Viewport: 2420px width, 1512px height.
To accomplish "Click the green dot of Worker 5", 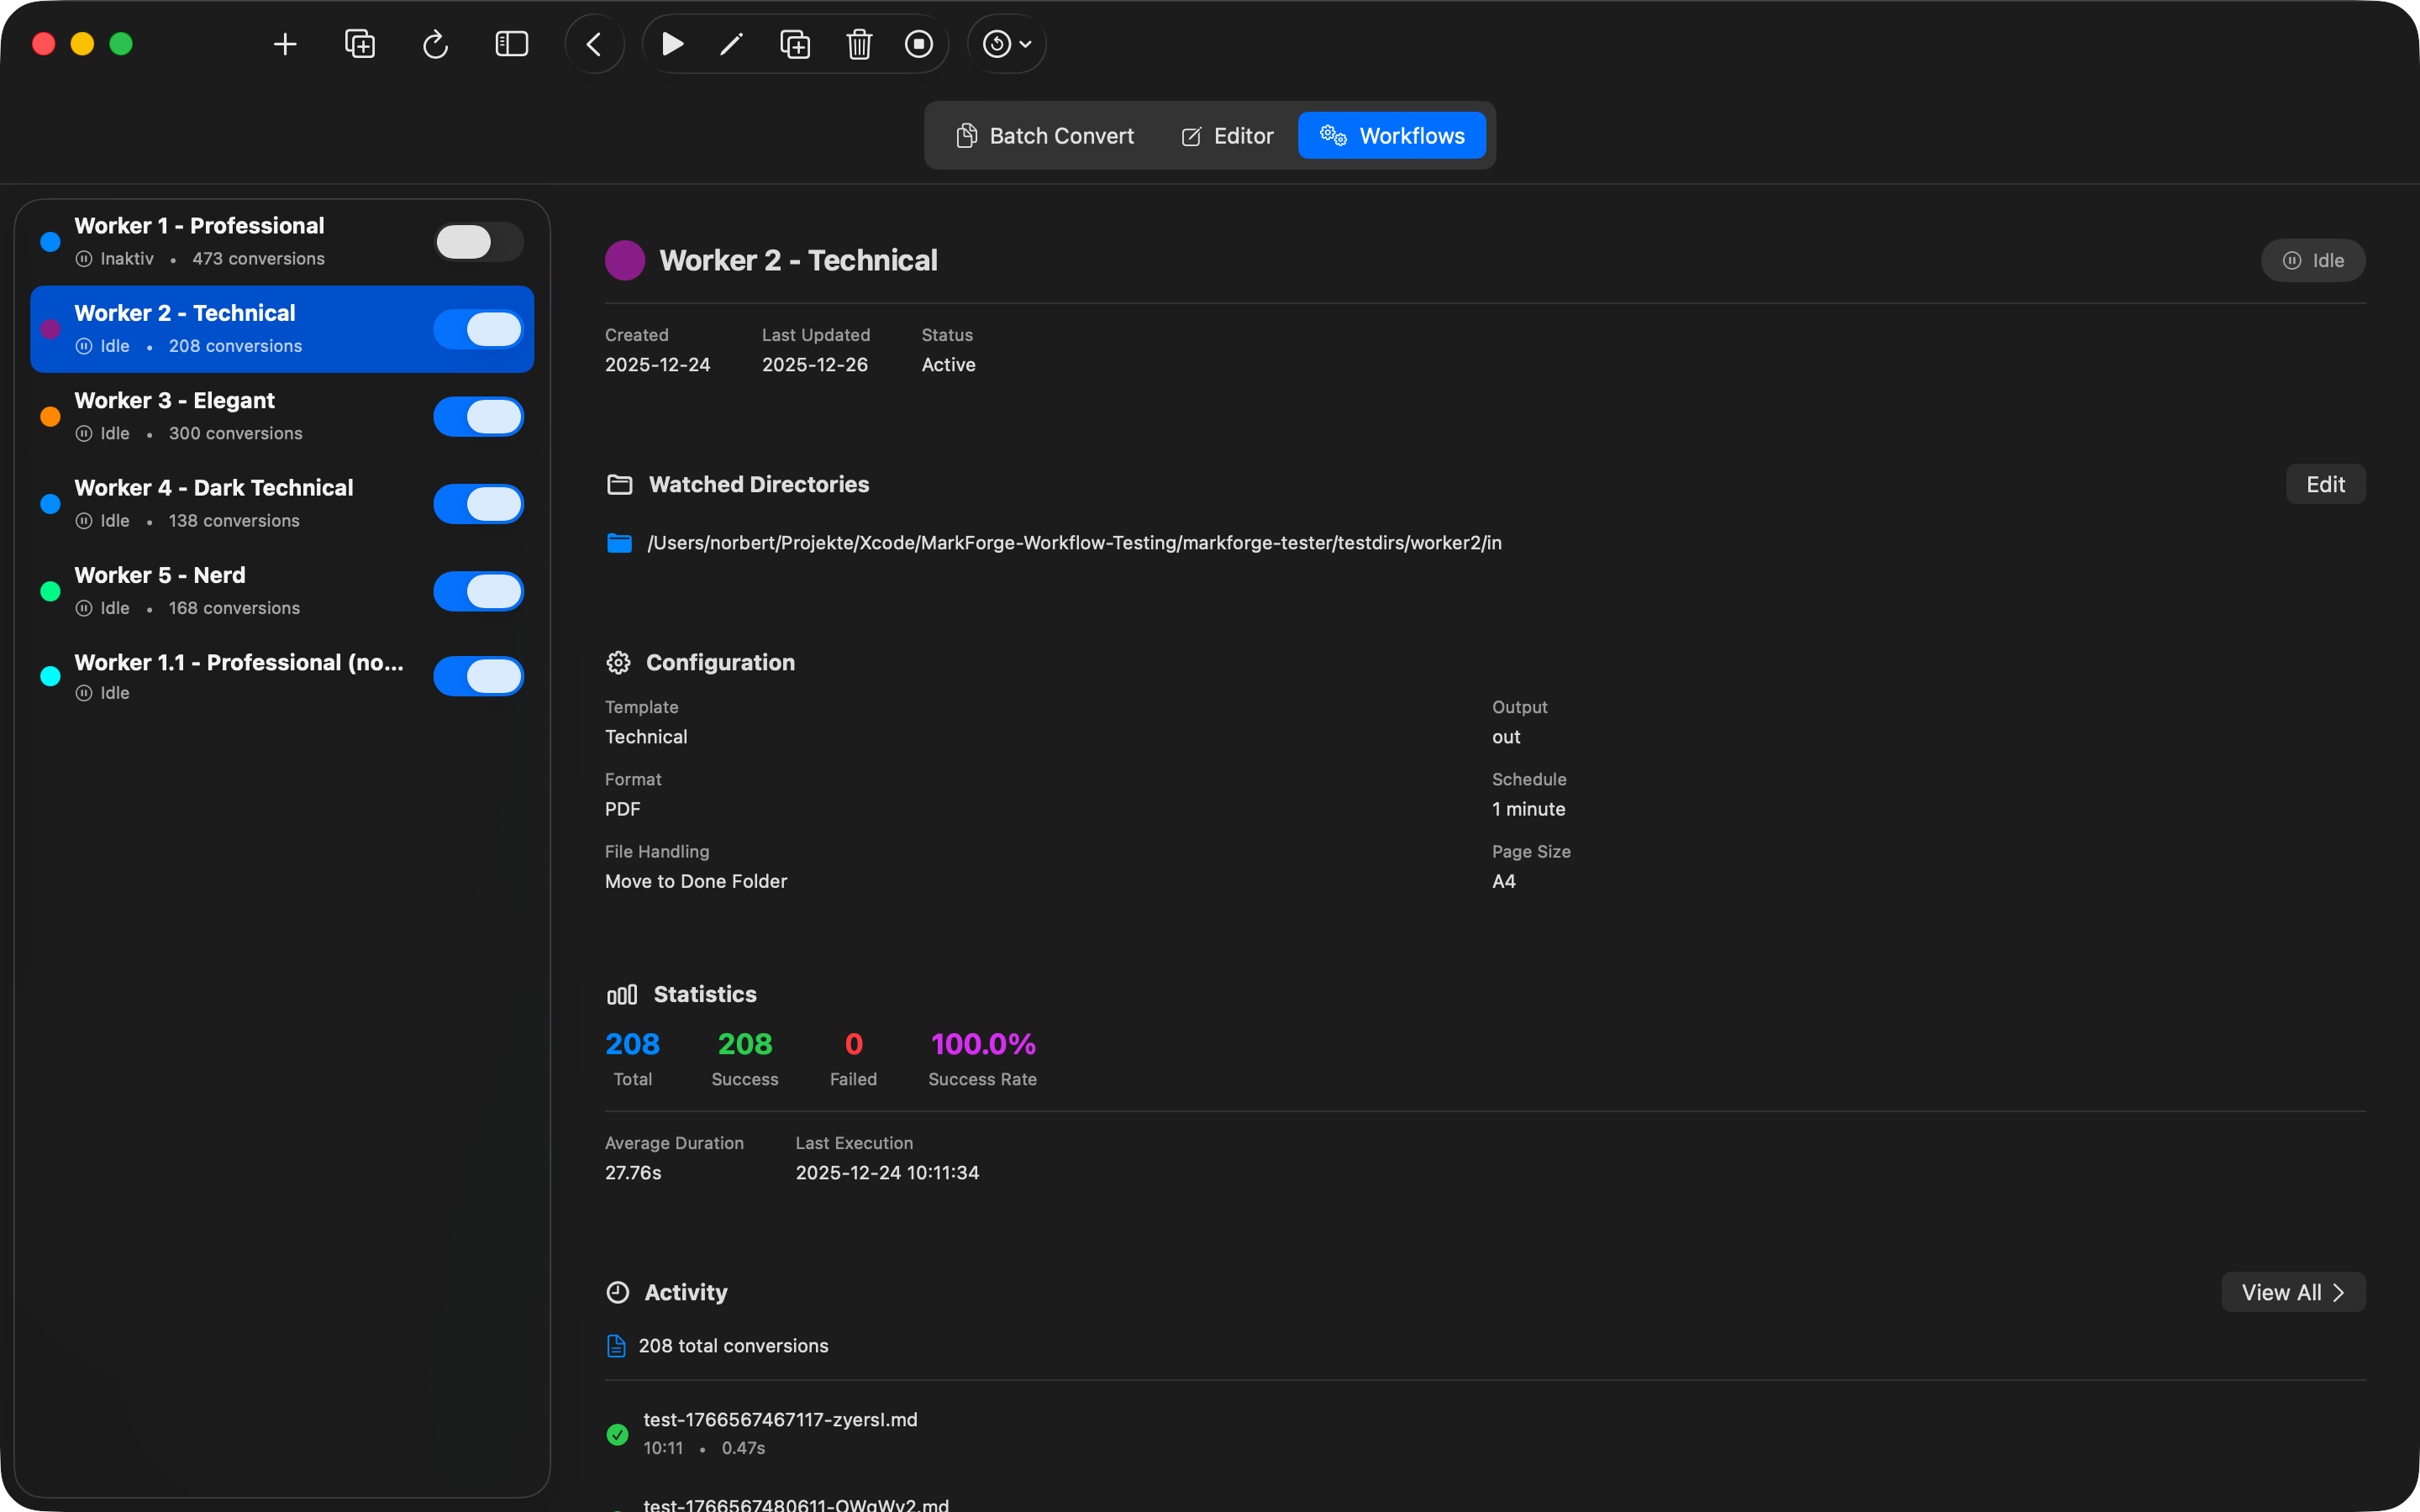I will point(50,591).
